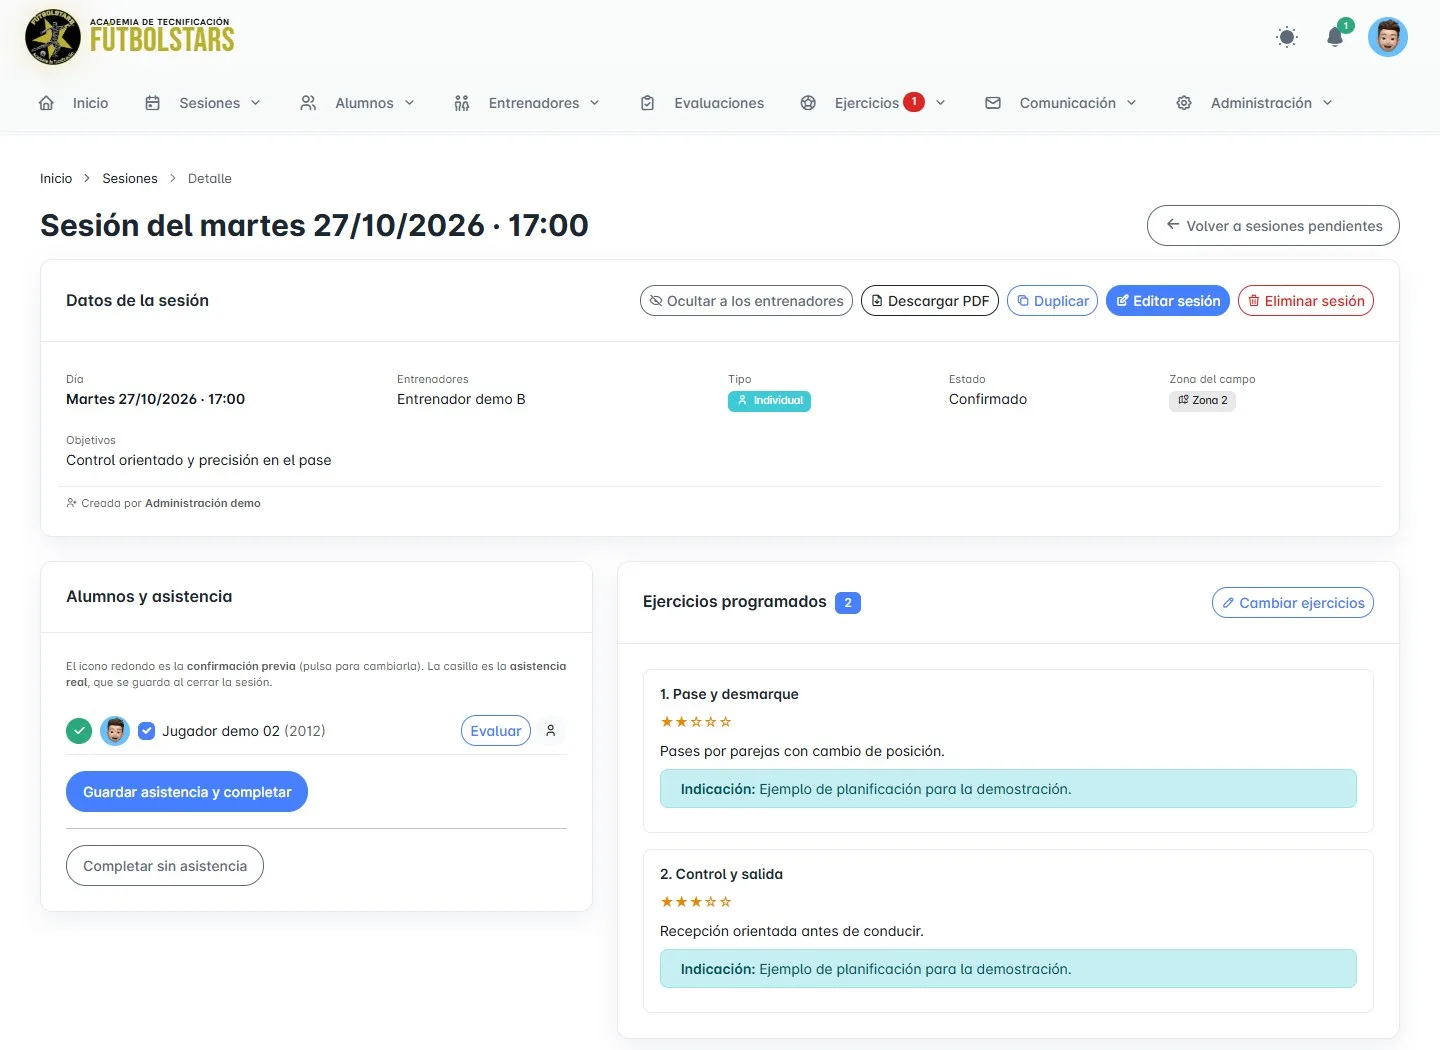Click Volver a sesiones pendientes
The image size is (1440, 1050).
tap(1273, 226)
